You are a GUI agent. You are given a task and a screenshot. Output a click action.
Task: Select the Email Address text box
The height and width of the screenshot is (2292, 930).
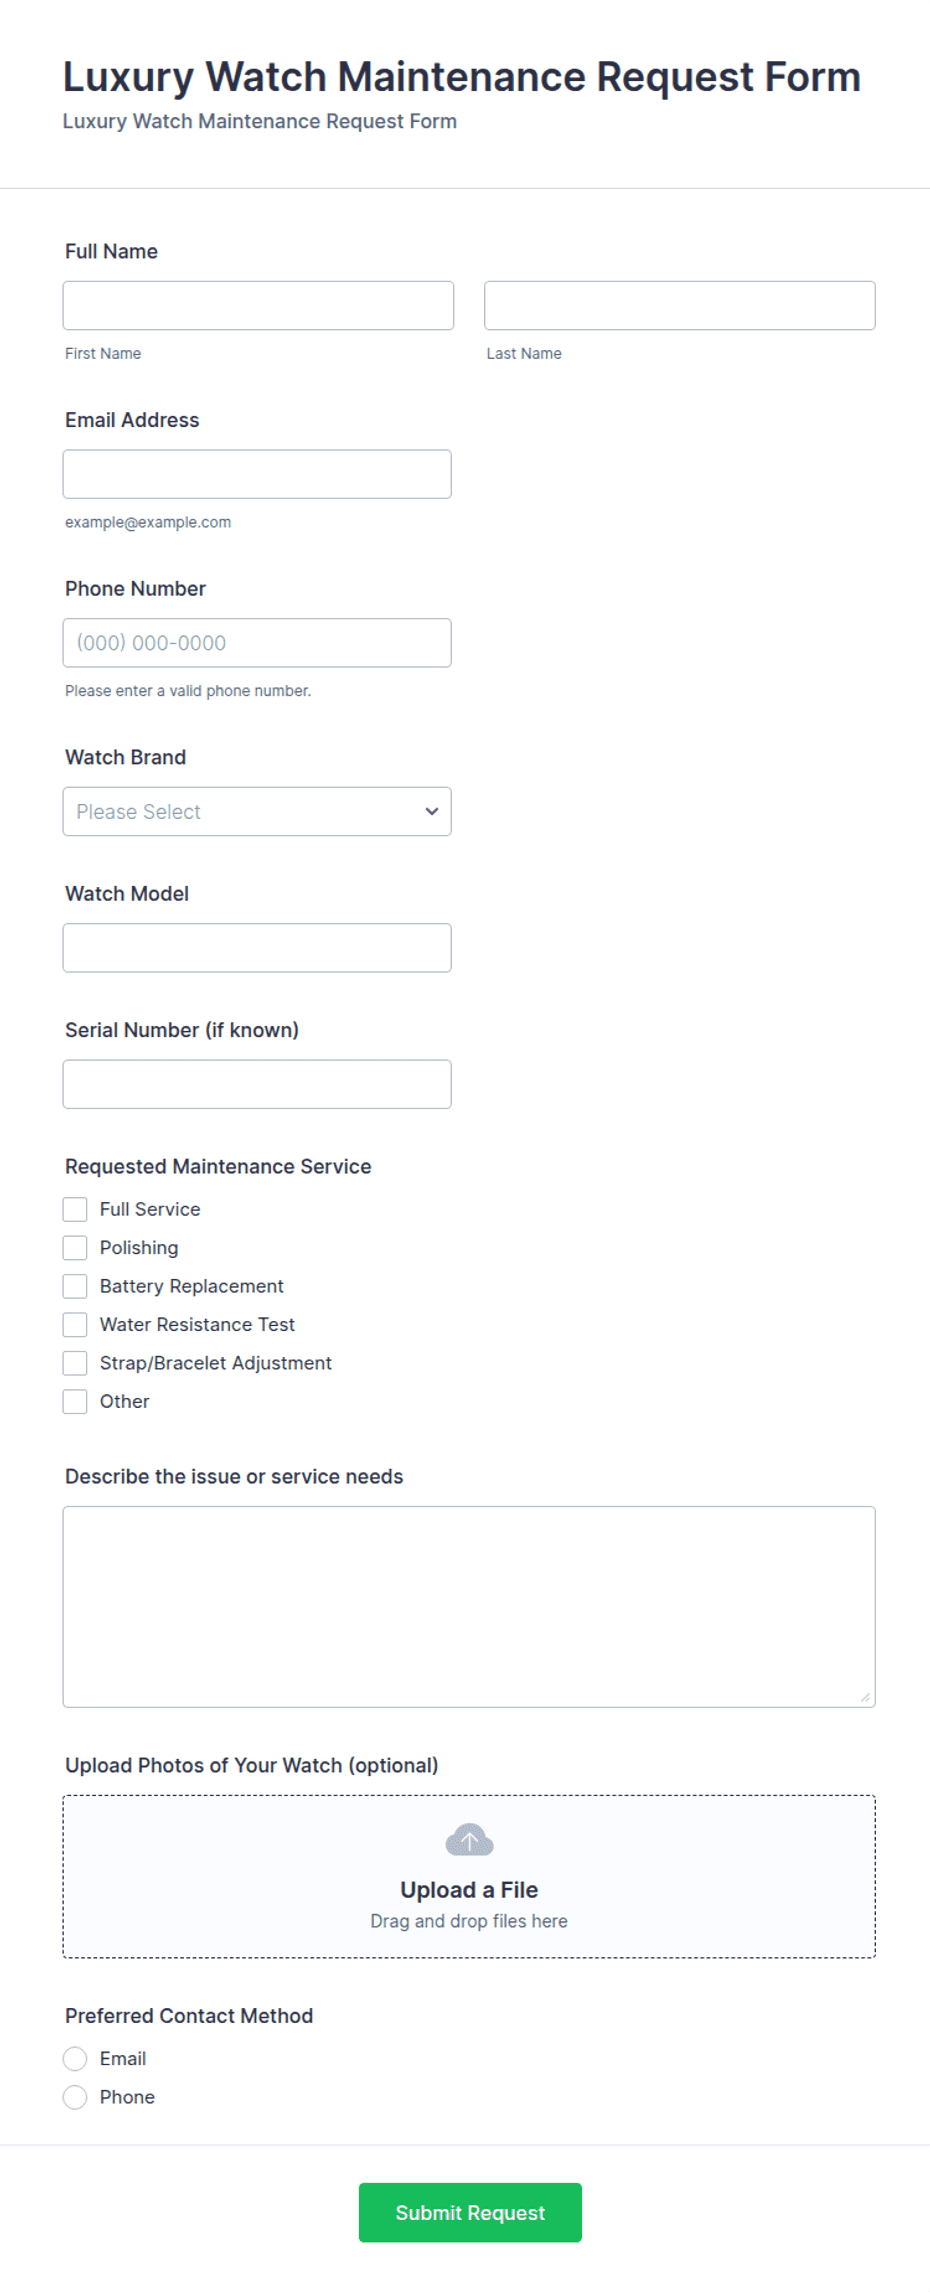coord(257,474)
